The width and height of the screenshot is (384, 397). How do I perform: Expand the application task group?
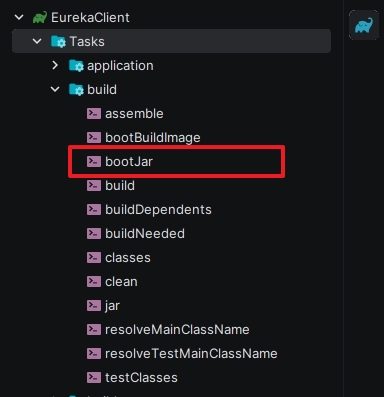point(55,65)
